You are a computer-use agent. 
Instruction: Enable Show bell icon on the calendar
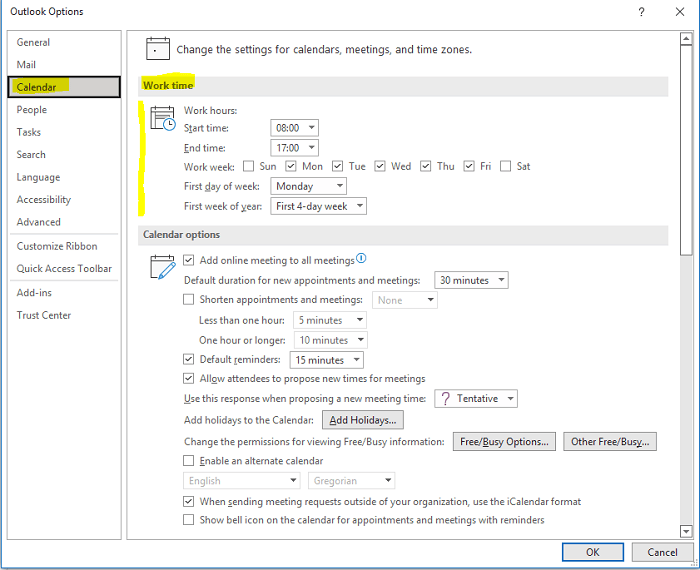[189, 520]
